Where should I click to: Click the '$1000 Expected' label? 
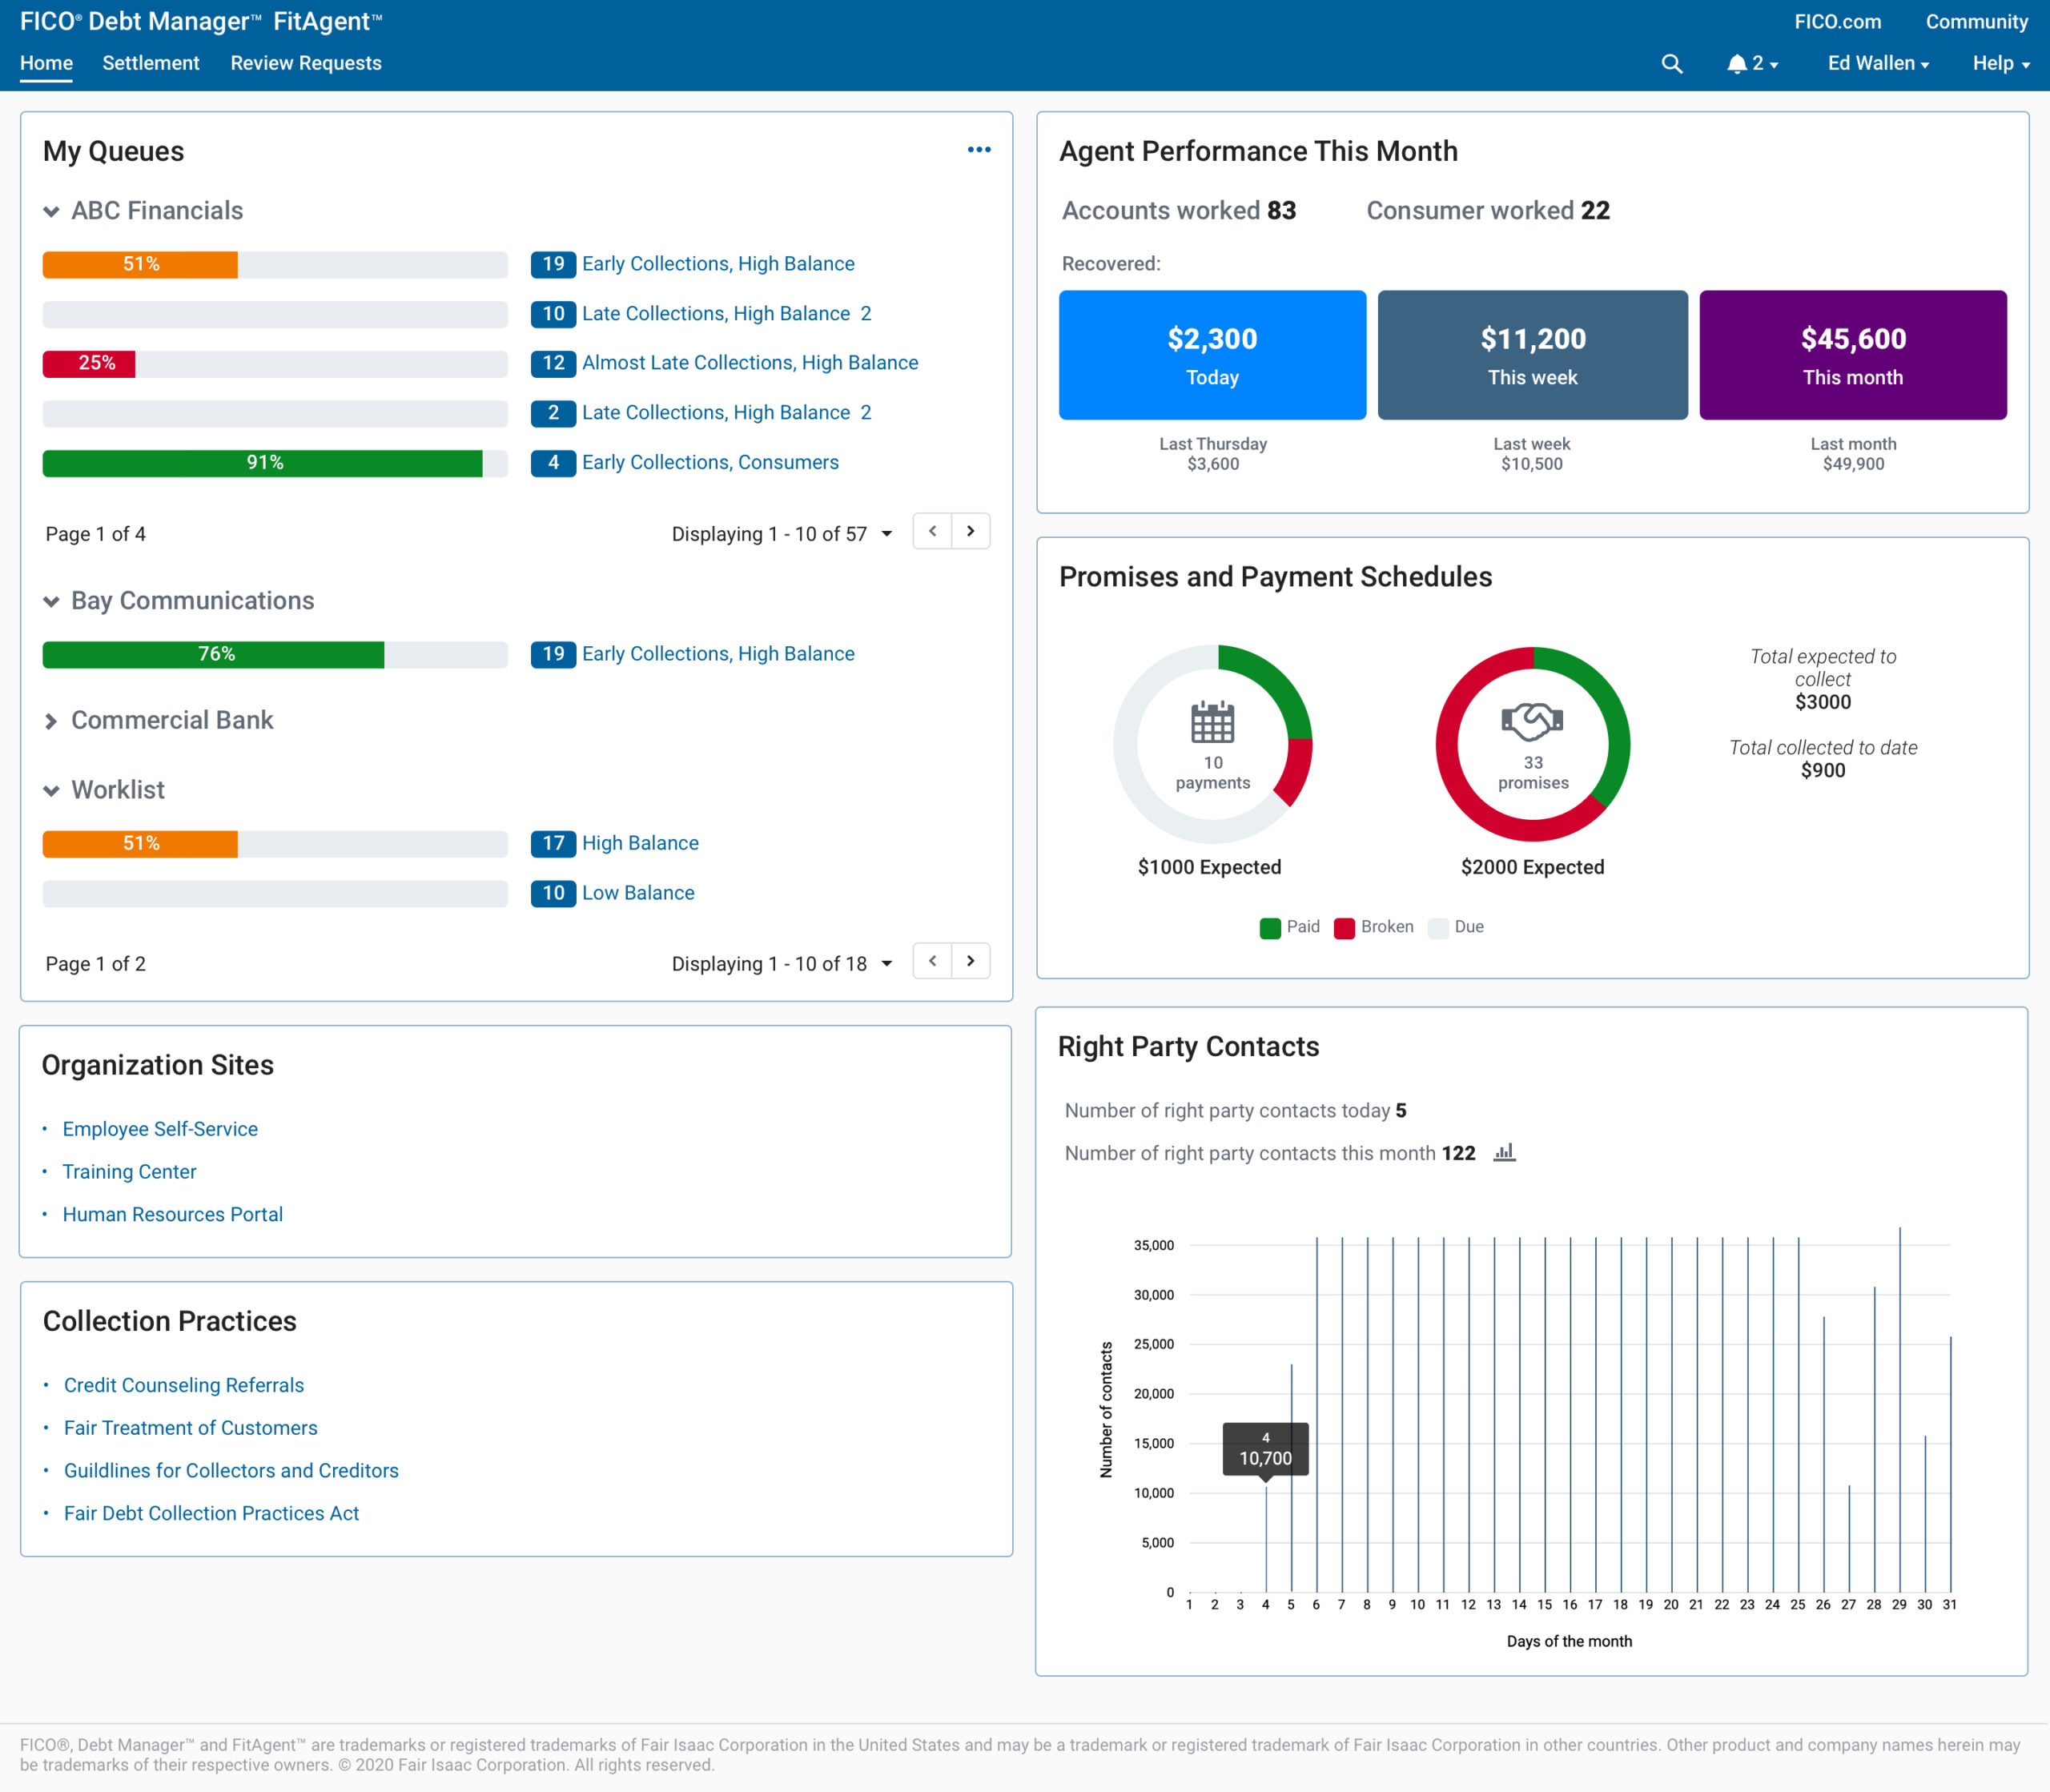pos(1209,867)
